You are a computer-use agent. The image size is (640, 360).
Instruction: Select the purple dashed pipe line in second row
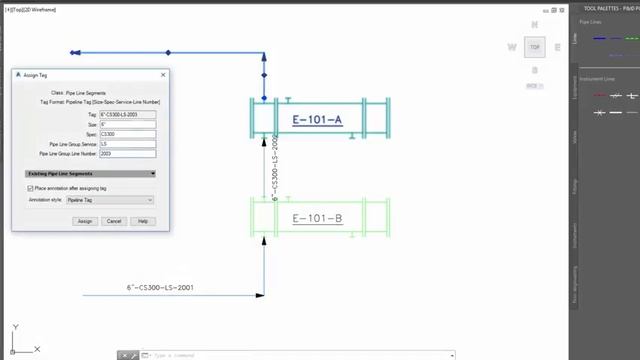pos(616,55)
